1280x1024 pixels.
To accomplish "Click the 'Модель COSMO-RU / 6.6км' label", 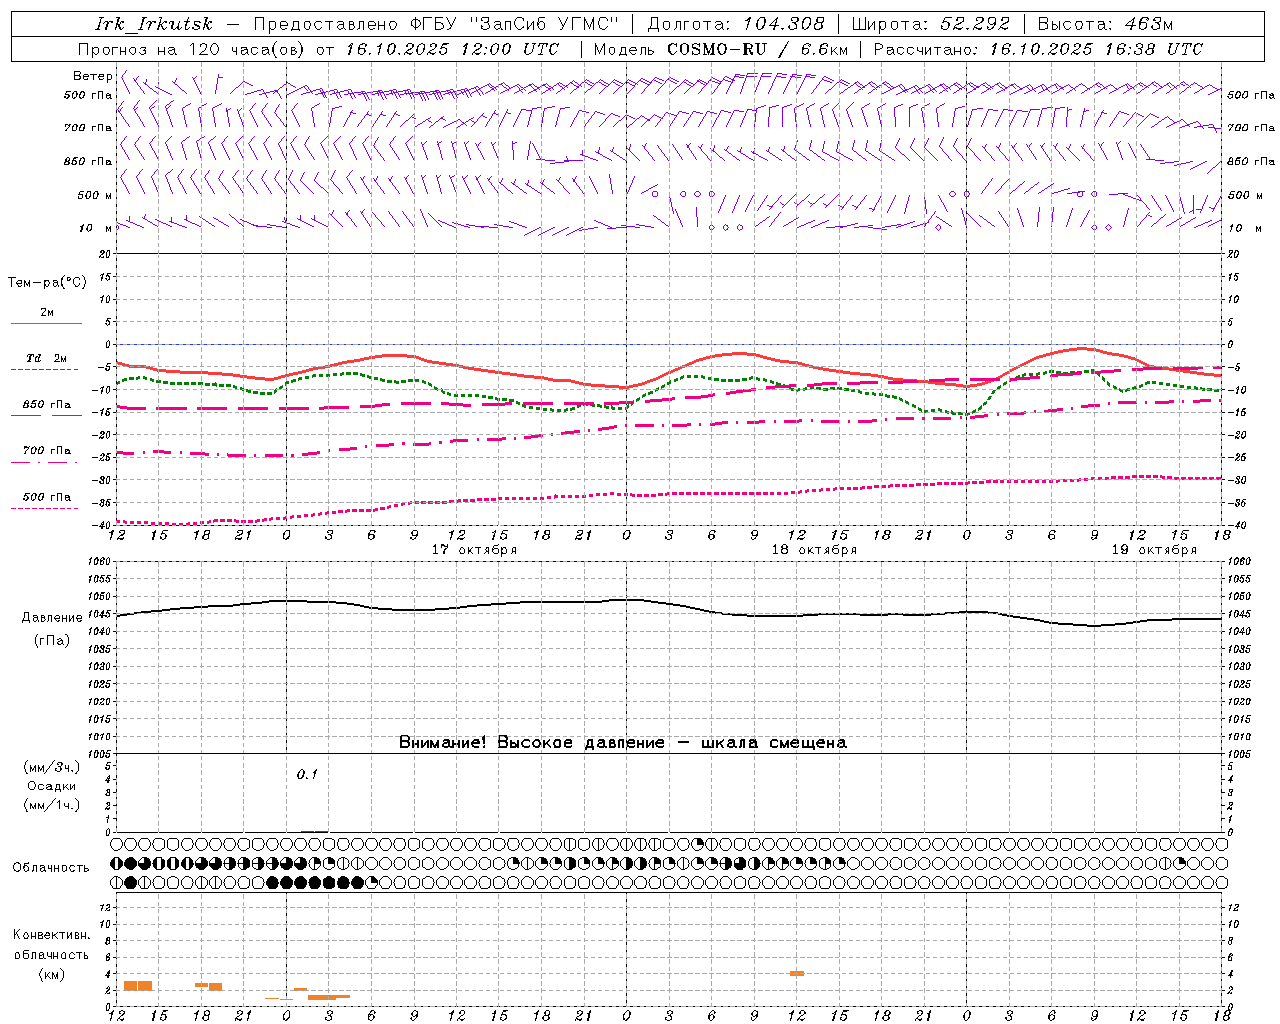I will pyautogui.click(x=721, y=49).
